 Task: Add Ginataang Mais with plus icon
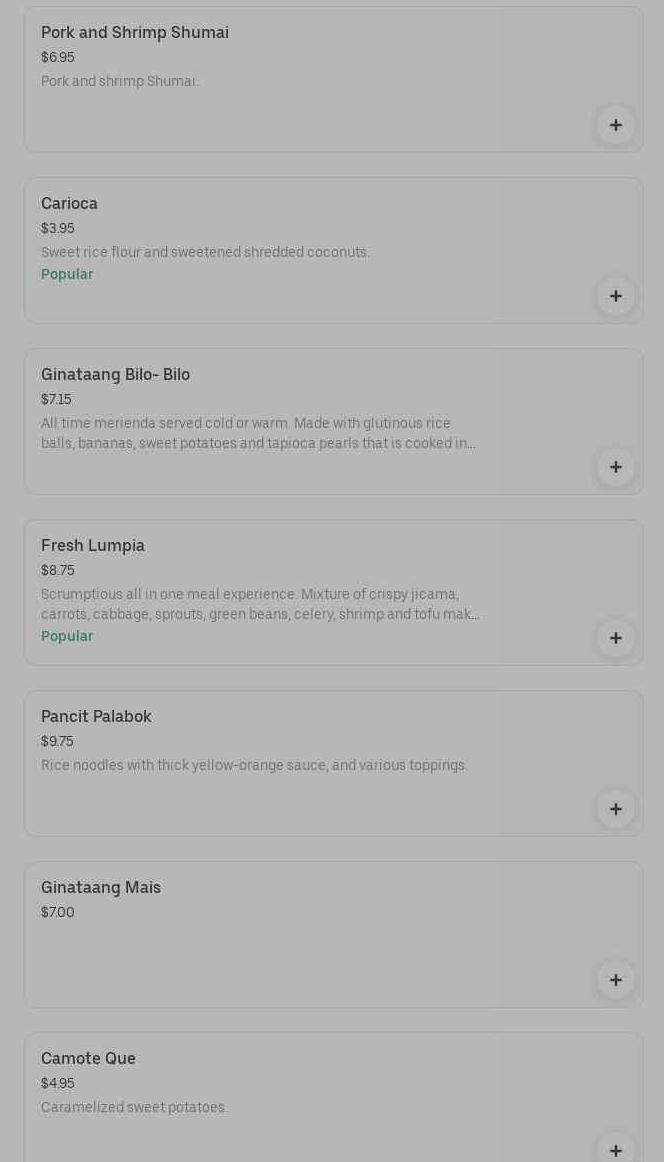click(615, 980)
